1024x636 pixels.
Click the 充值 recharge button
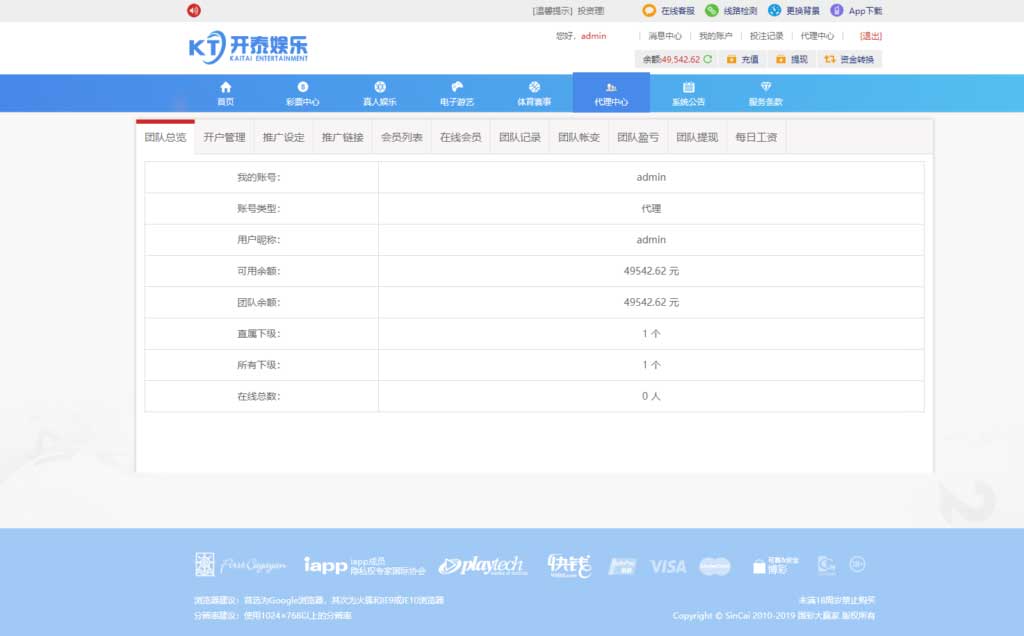tap(742, 59)
